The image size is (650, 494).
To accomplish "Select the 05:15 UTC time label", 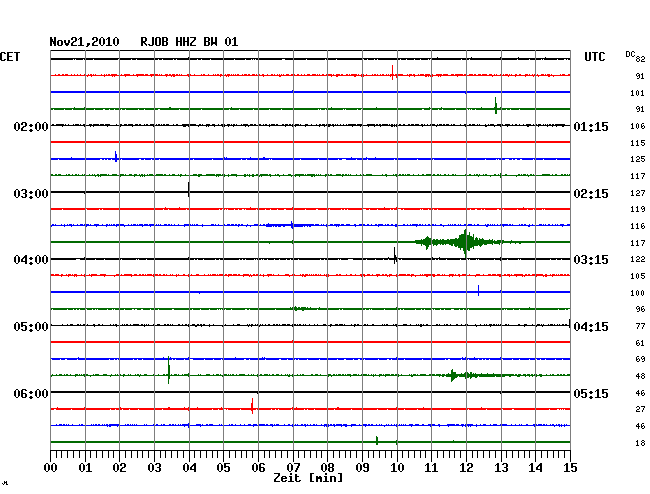I will [591, 393].
